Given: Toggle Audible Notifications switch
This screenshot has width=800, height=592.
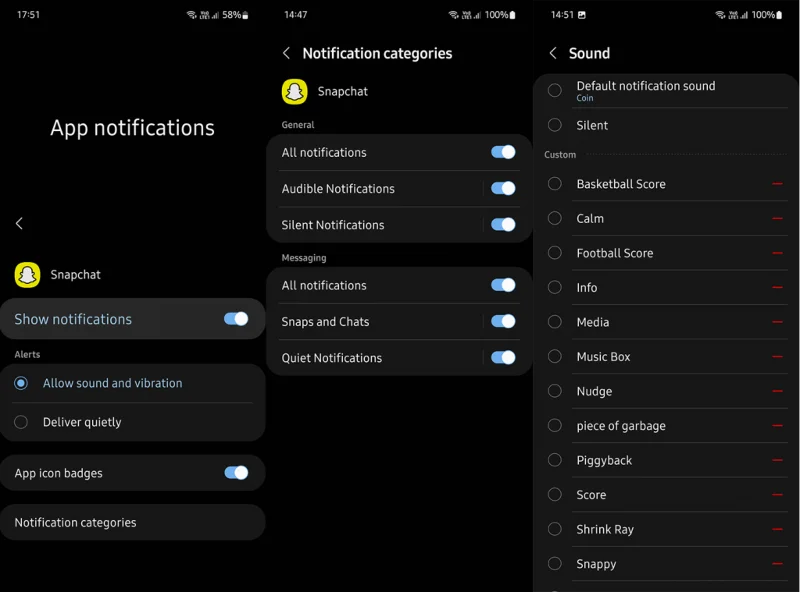Looking at the screenshot, I should (x=503, y=188).
